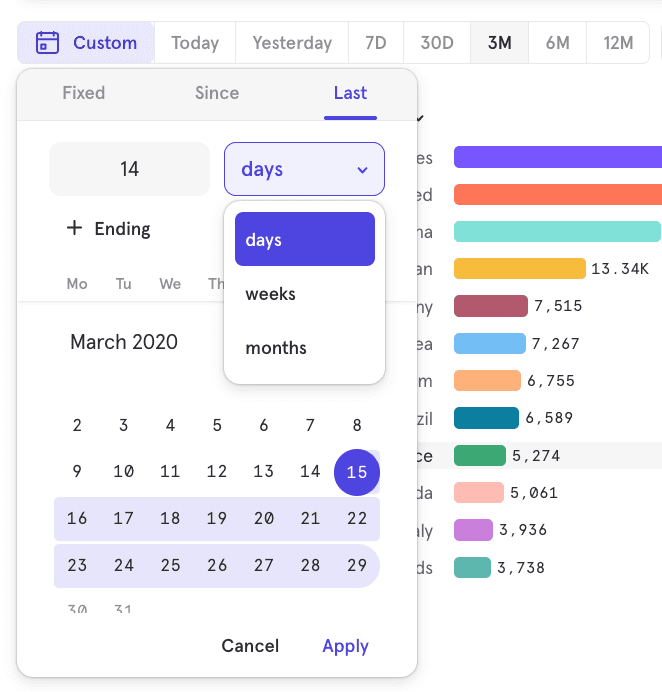
Task: Click the yellow 13.34K bar
Action: click(x=519, y=269)
